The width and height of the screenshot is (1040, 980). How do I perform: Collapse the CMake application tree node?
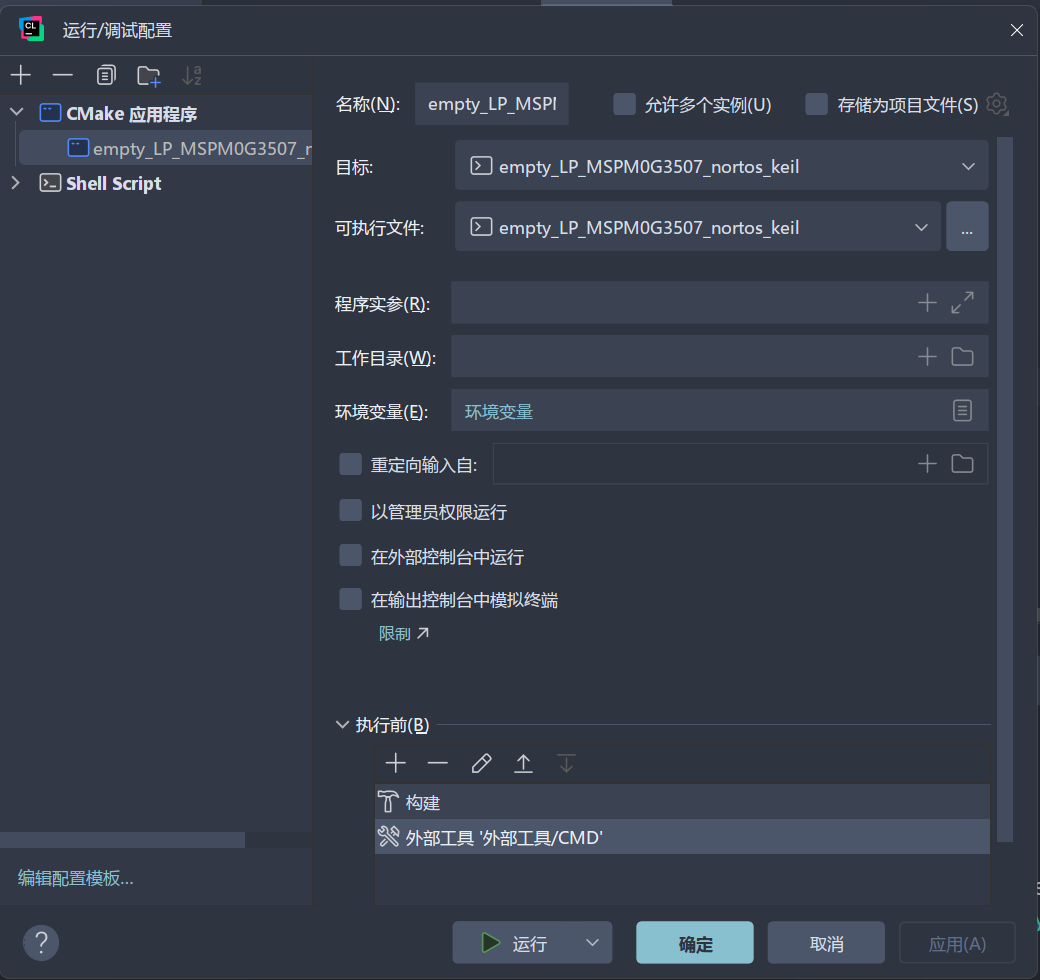click(17, 113)
